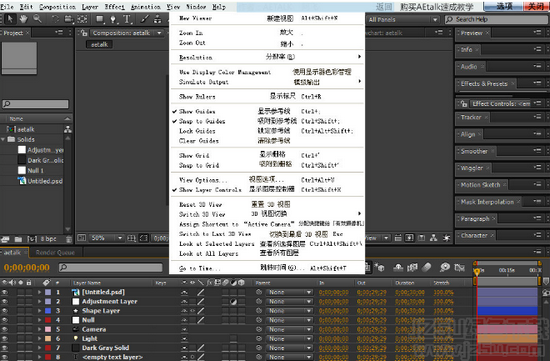Click the lock icon in Effect Controls panel
The image size is (550, 361).
463,104
